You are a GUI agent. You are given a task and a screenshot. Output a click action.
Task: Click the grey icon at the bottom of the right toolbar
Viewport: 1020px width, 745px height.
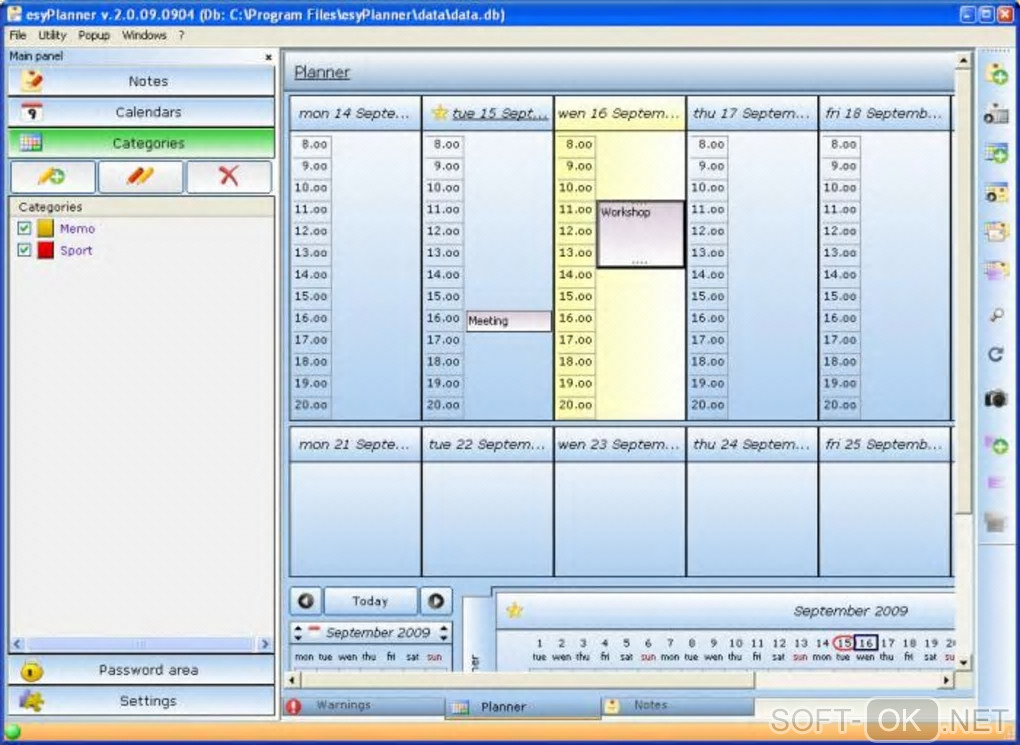point(996,522)
